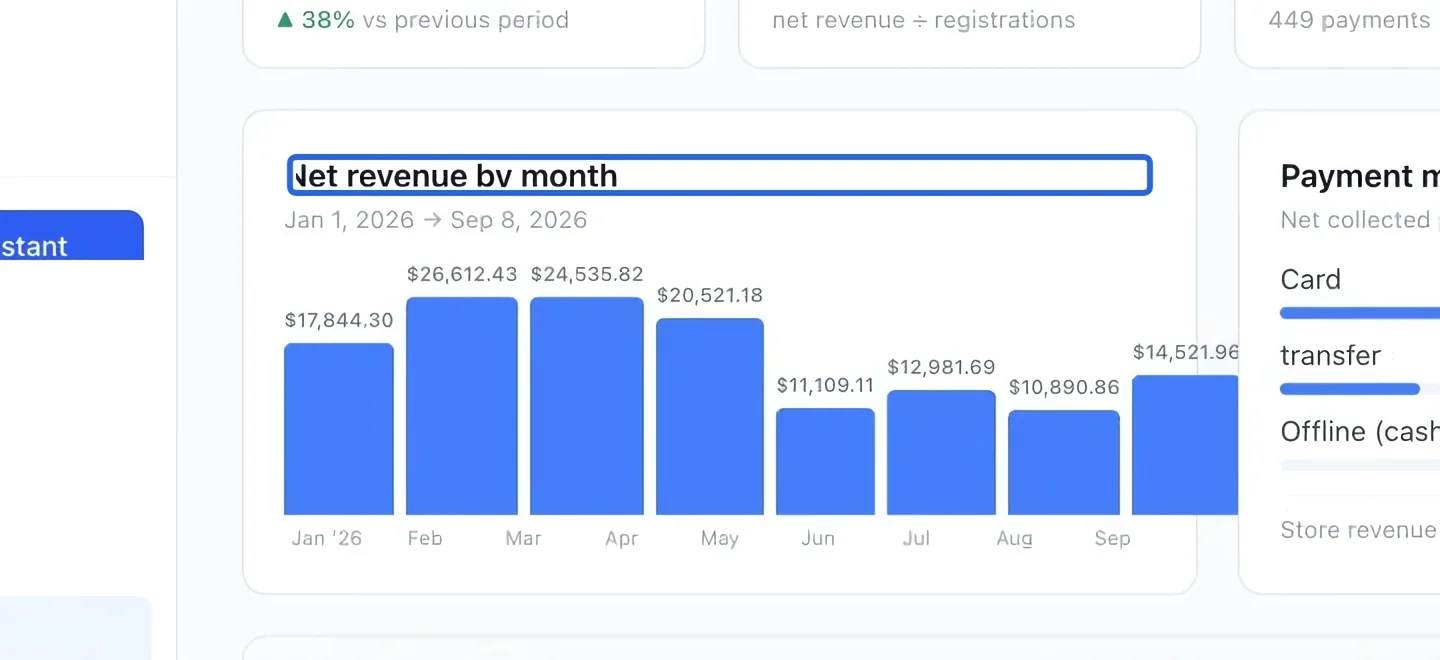Click the Card payment method label

tap(1311, 280)
